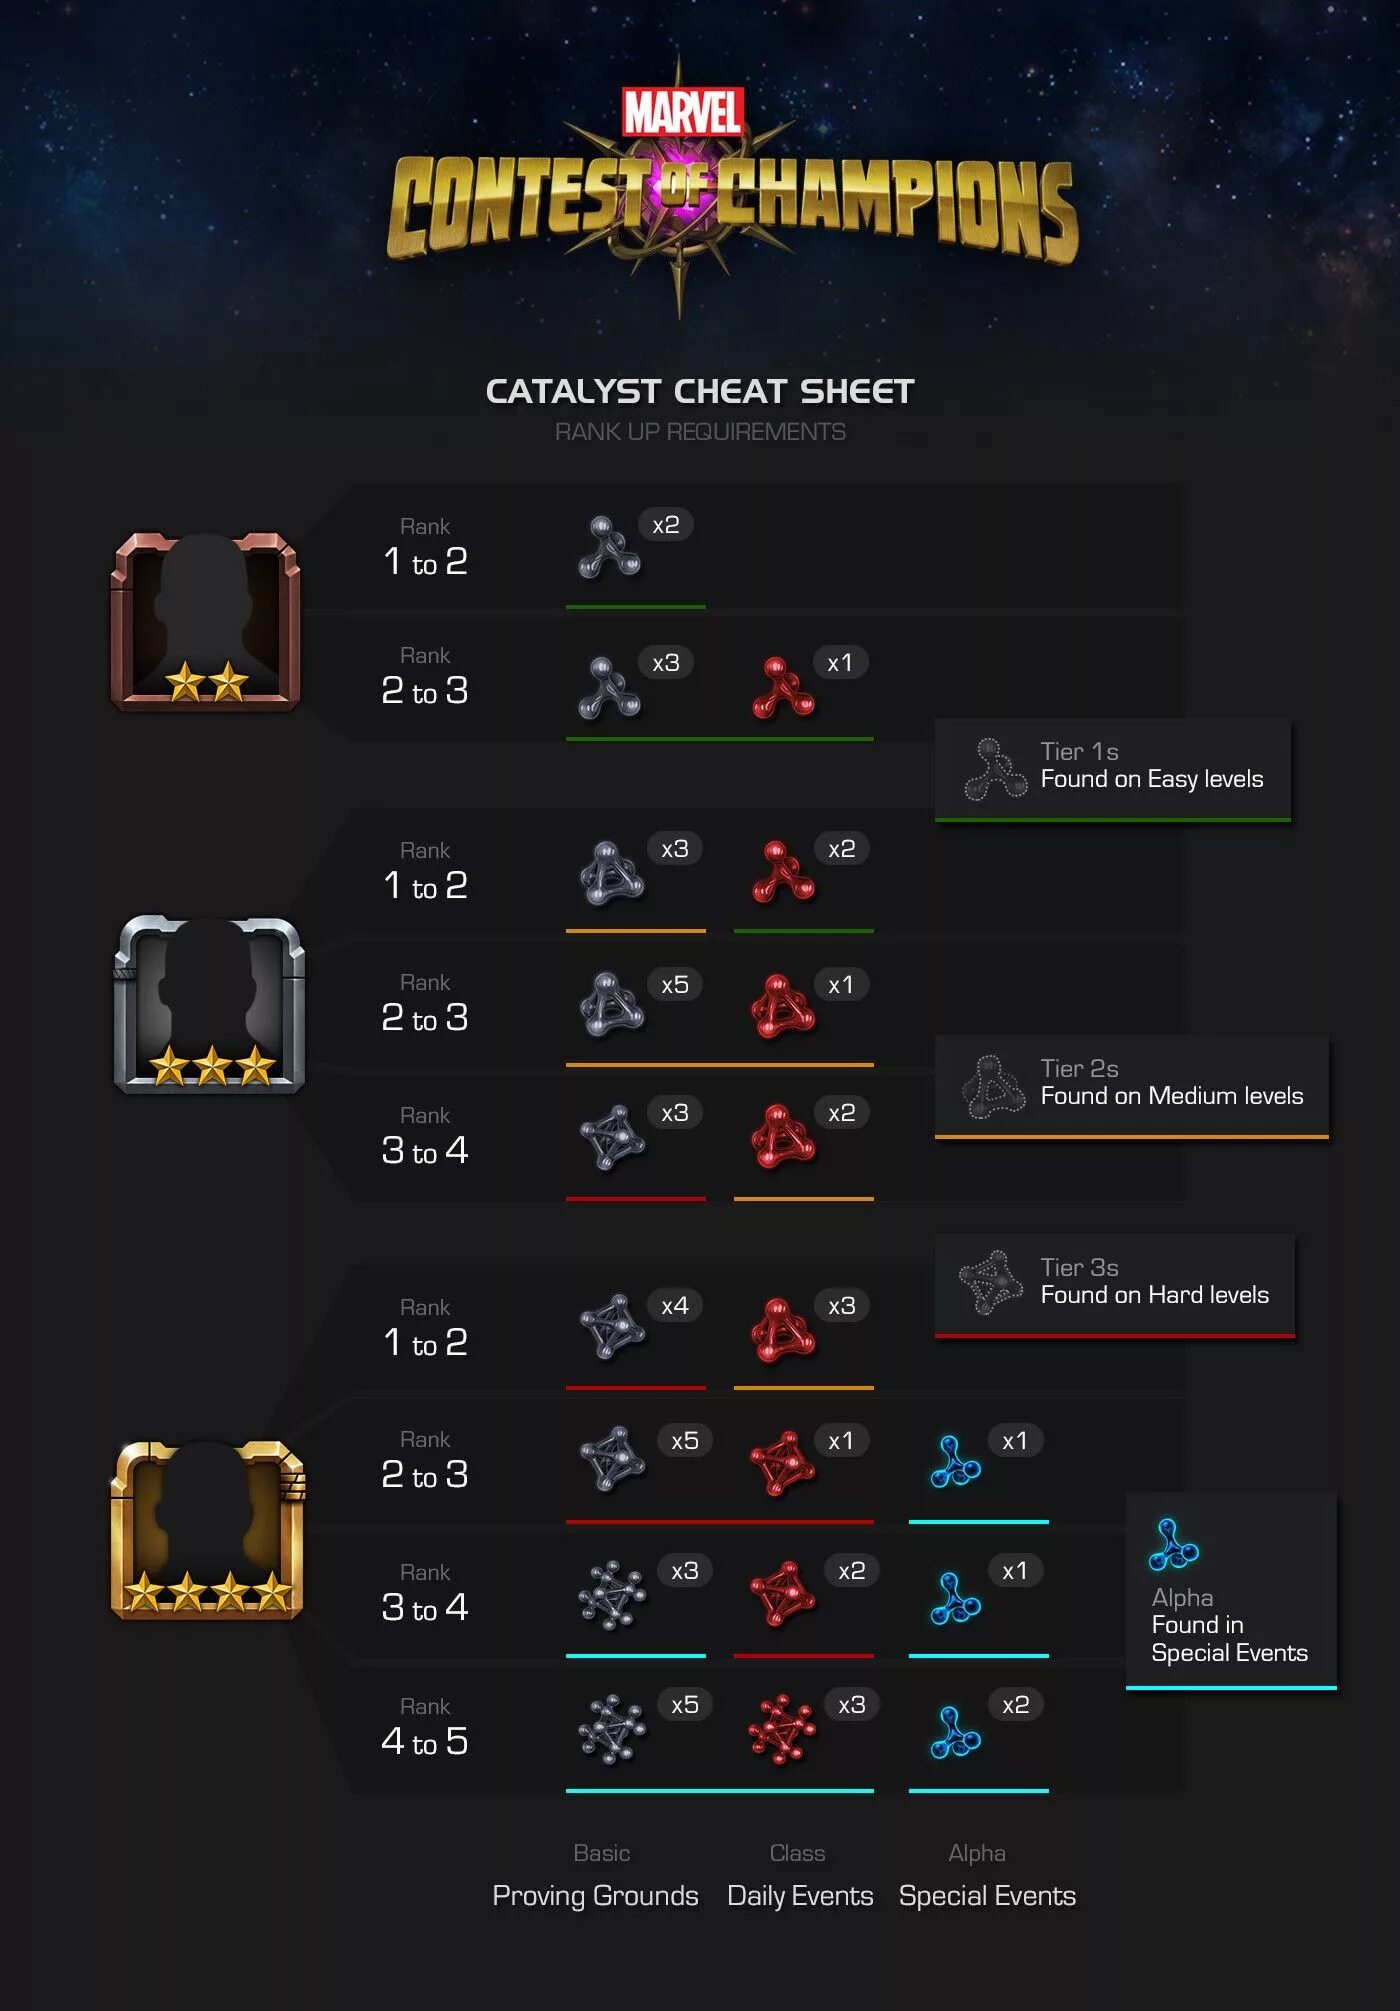Click the Special Events label at bottom

[x=987, y=1896]
